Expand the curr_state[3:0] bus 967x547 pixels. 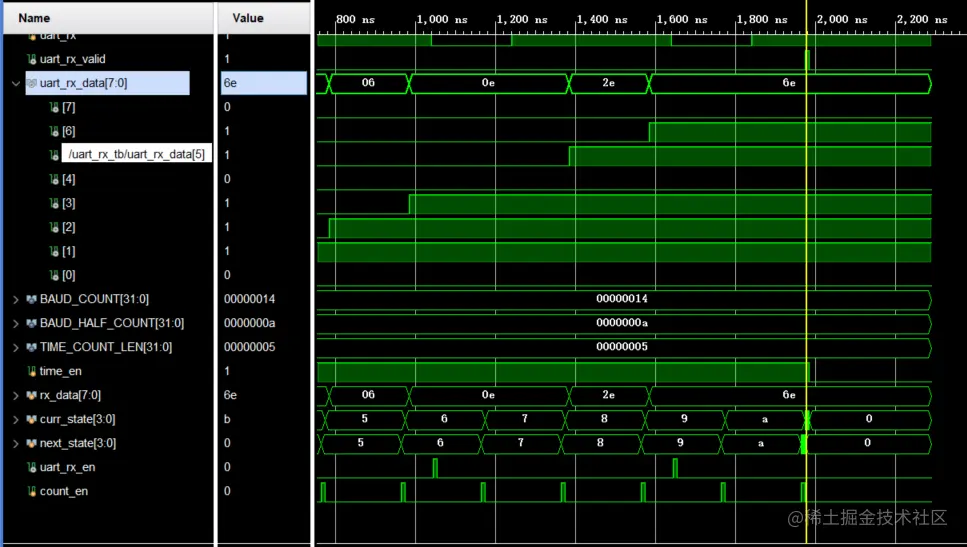point(16,419)
